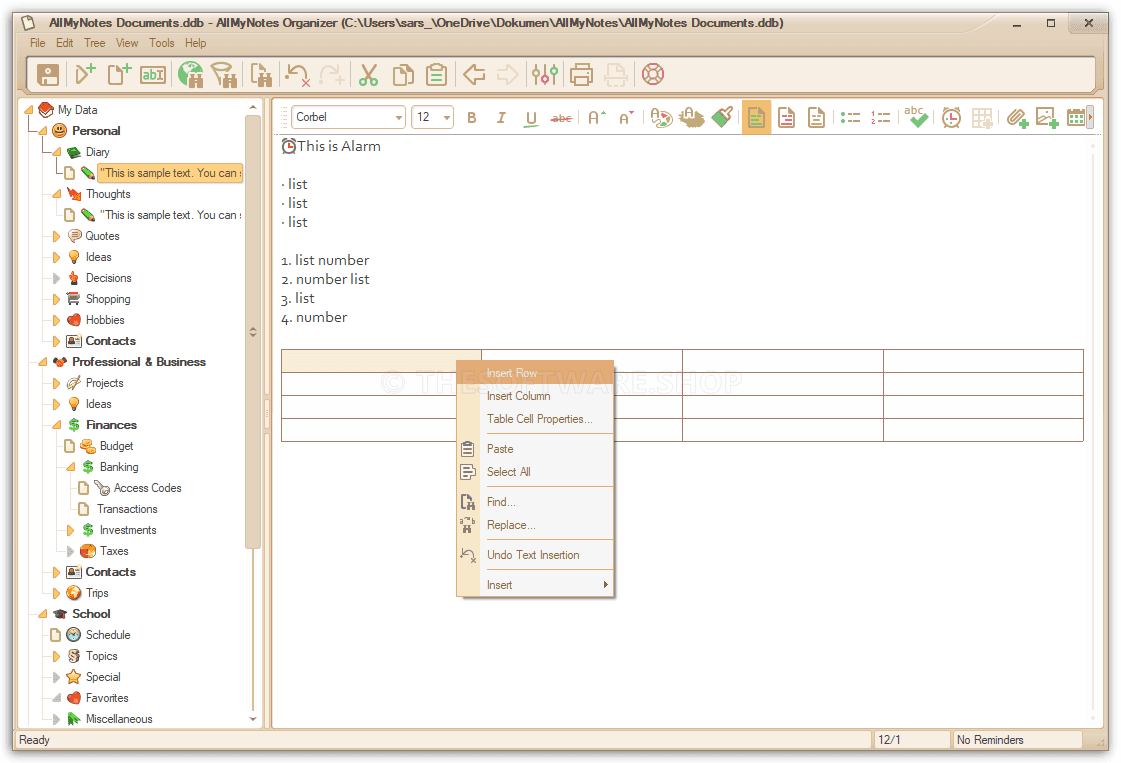Screen dimensions: 1121x763
Task: Click Select All in the context menu
Action: tap(535, 472)
